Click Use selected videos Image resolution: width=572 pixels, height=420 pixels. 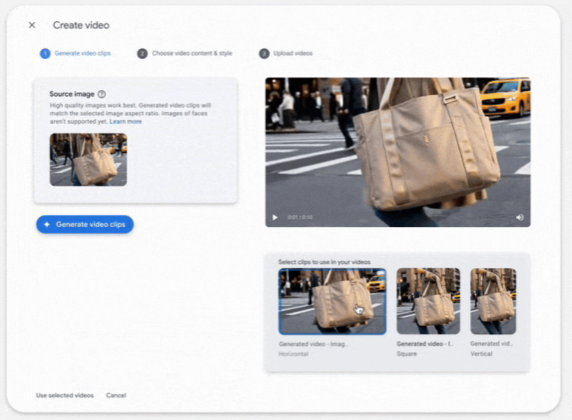point(65,395)
